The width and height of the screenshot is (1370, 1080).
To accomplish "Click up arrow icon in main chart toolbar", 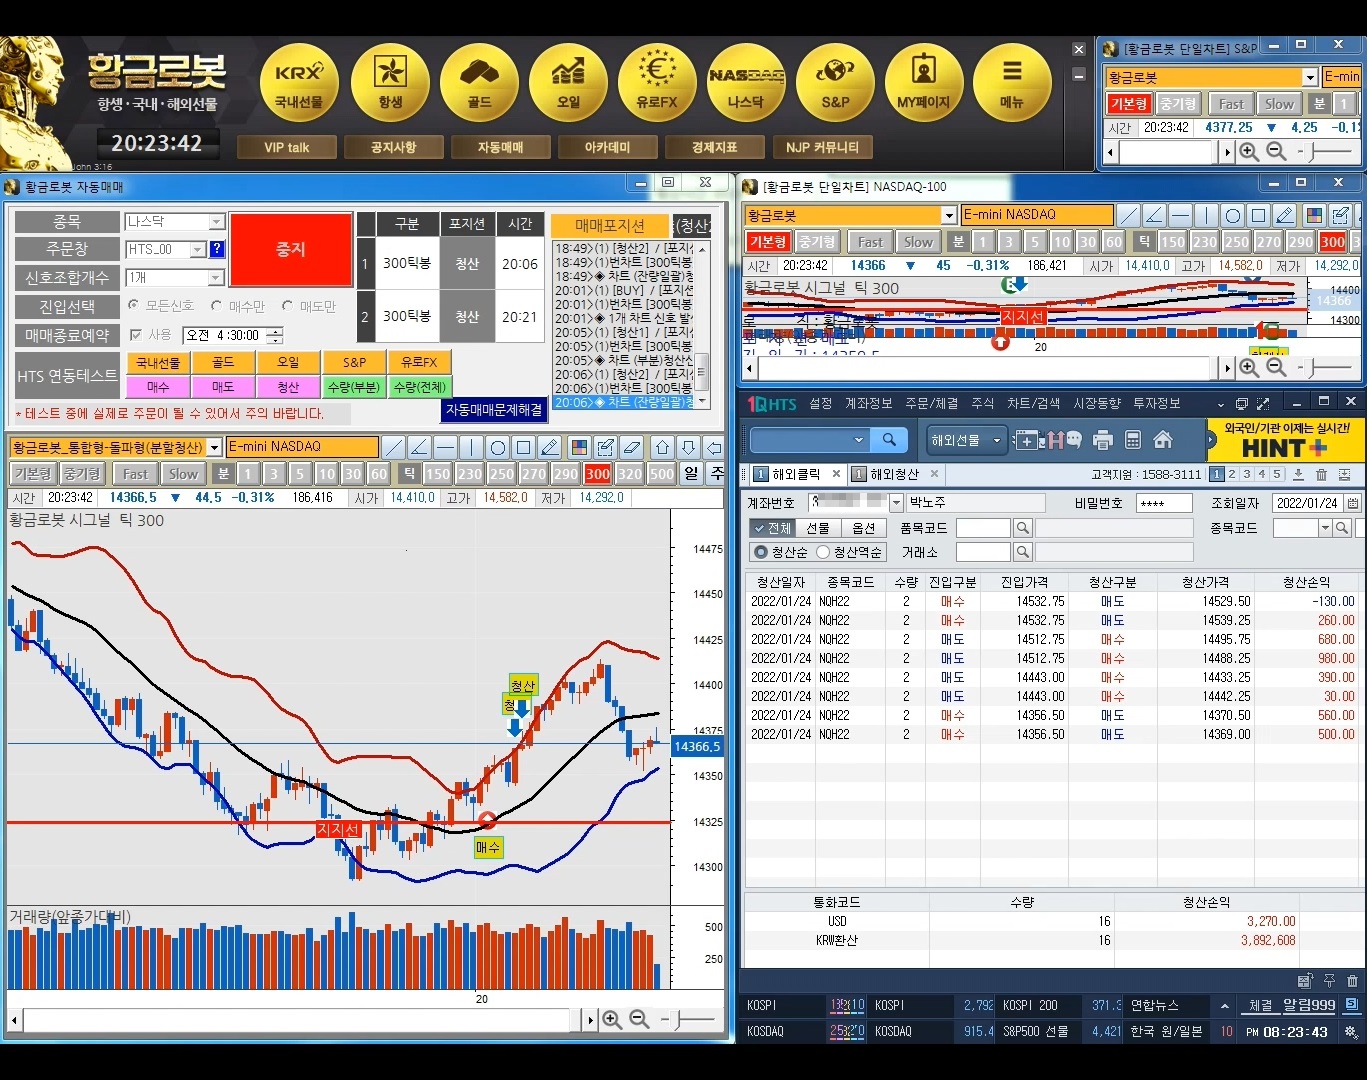I will tap(662, 447).
